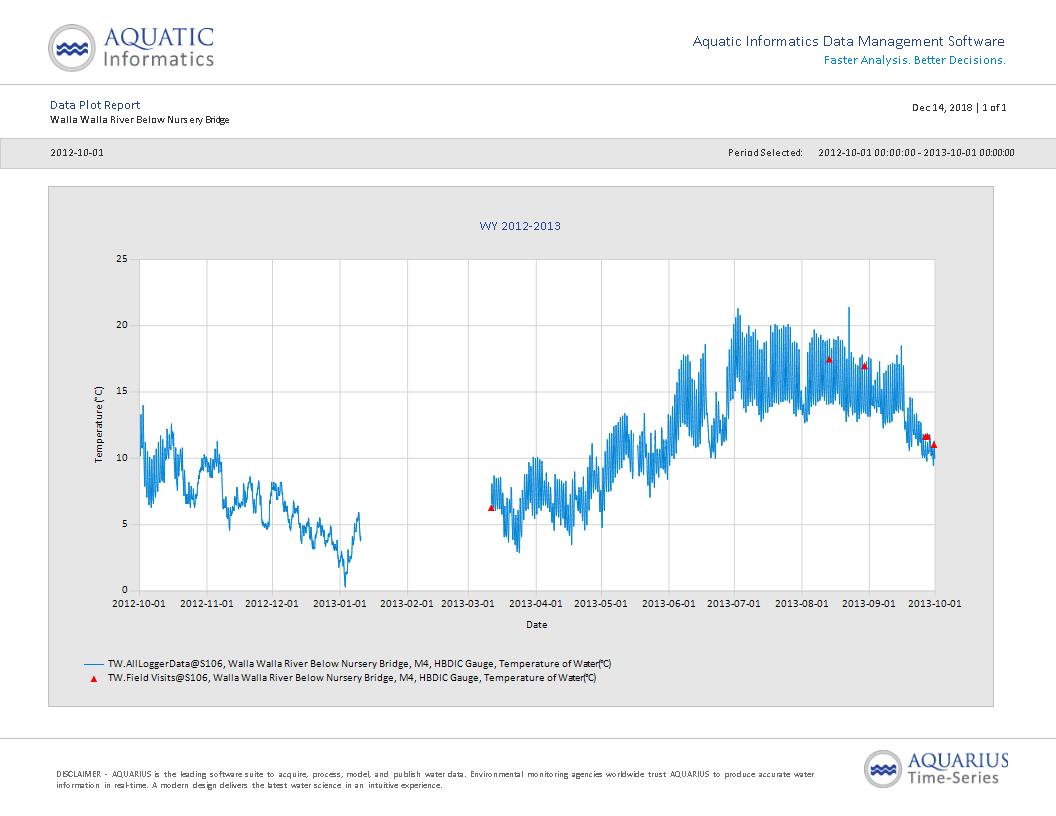
Task: Click the x-axis label 2013-03-01
Action: pos(468,603)
